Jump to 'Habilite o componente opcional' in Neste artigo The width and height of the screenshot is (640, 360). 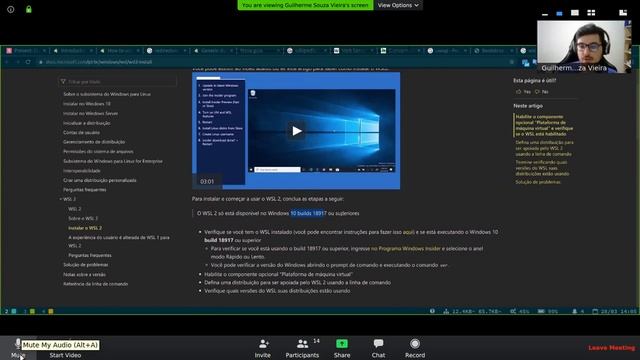click(x=544, y=125)
